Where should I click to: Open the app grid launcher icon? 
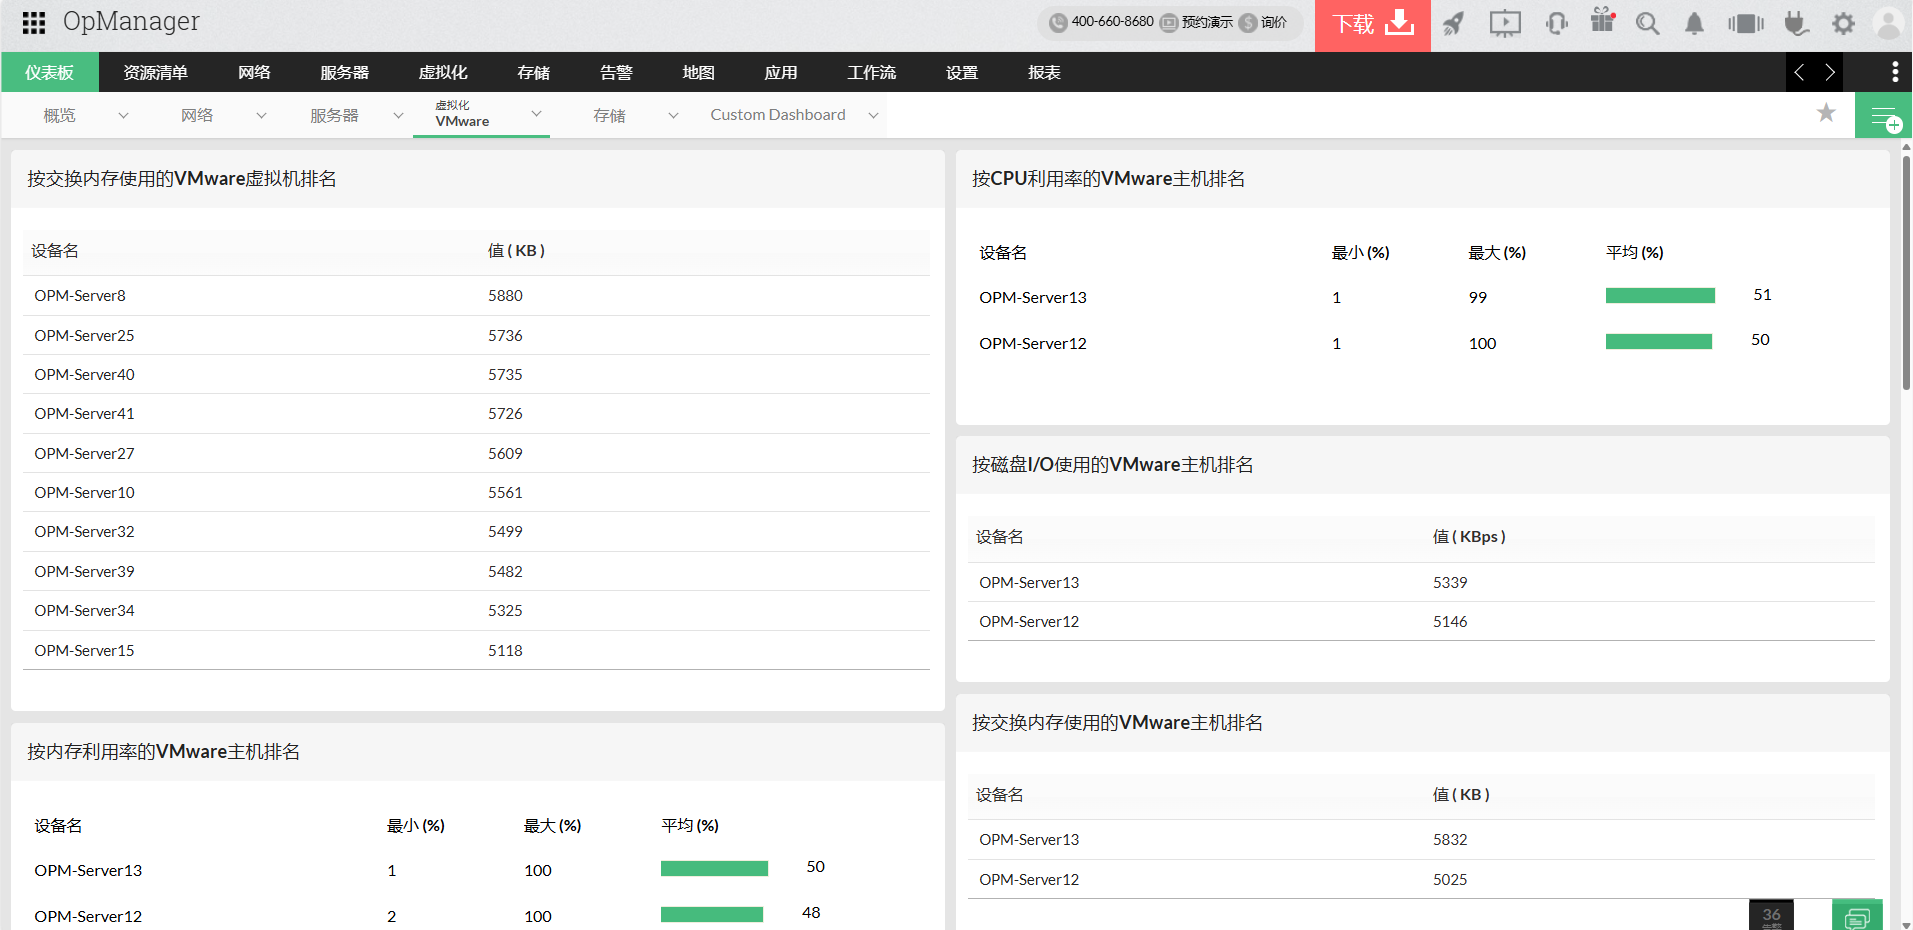[33, 22]
